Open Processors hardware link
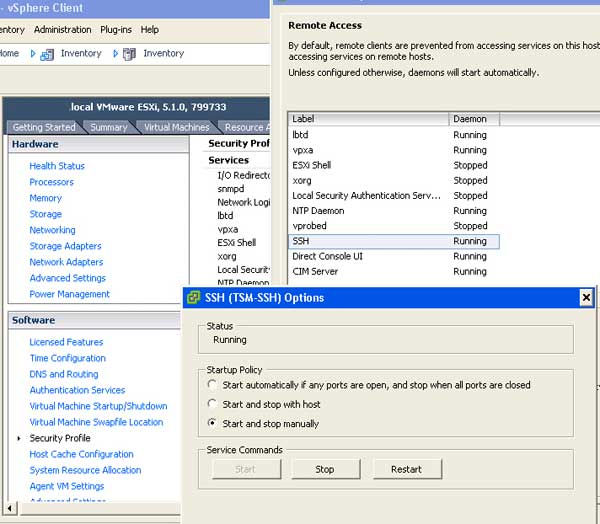This screenshot has width=600, height=524. (51, 182)
